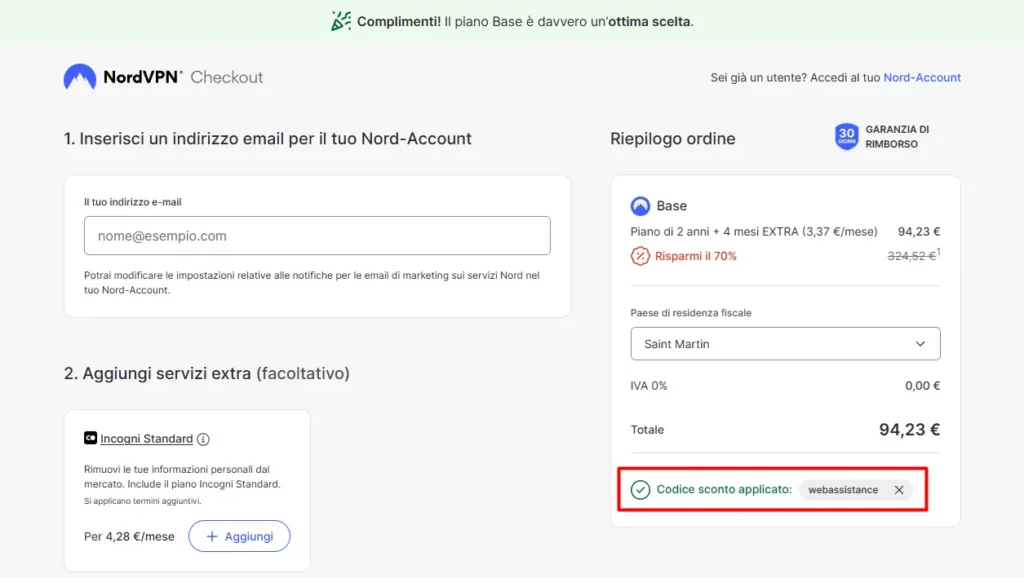
Task: Click the 'Checkout' header text
Action: pos(227,77)
